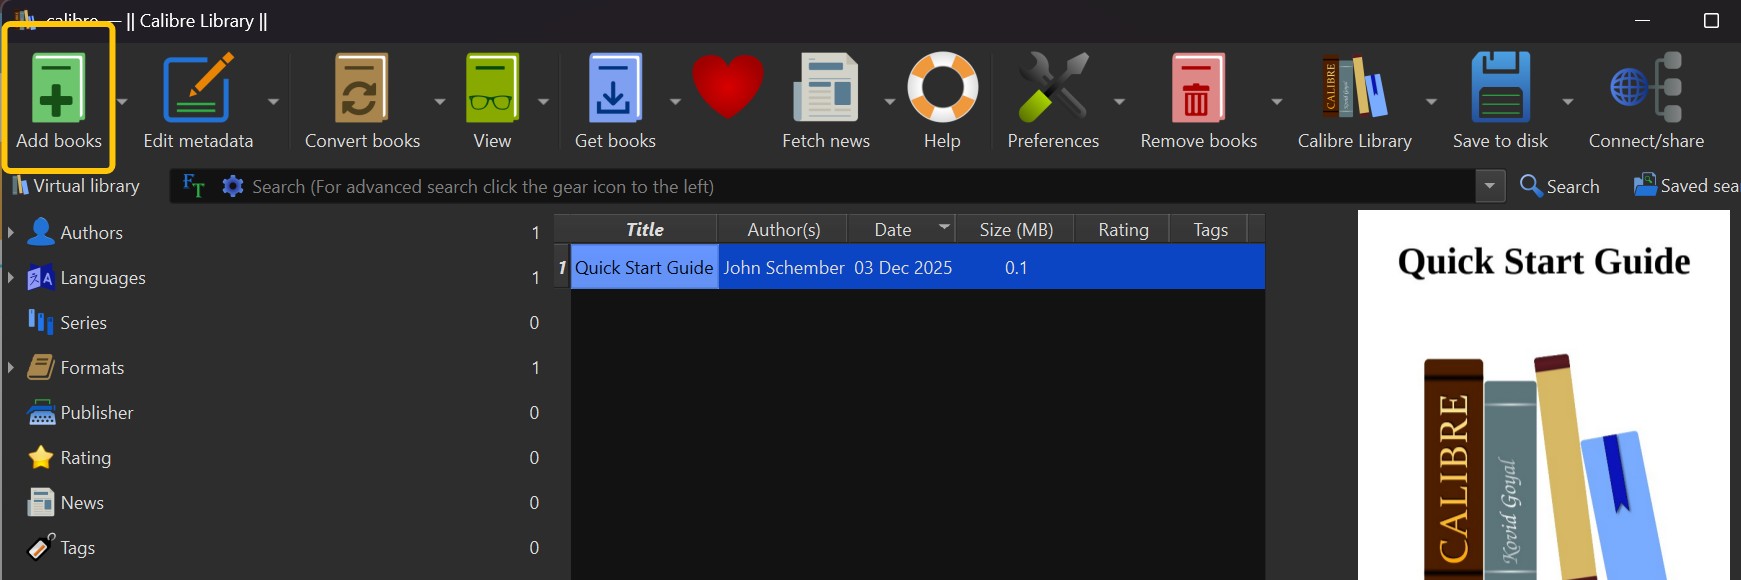The height and width of the screenshot is (580, 1741).
Task: Click the Remove books trash icon
Action: pyautogui.click(x=1198, y=89)
